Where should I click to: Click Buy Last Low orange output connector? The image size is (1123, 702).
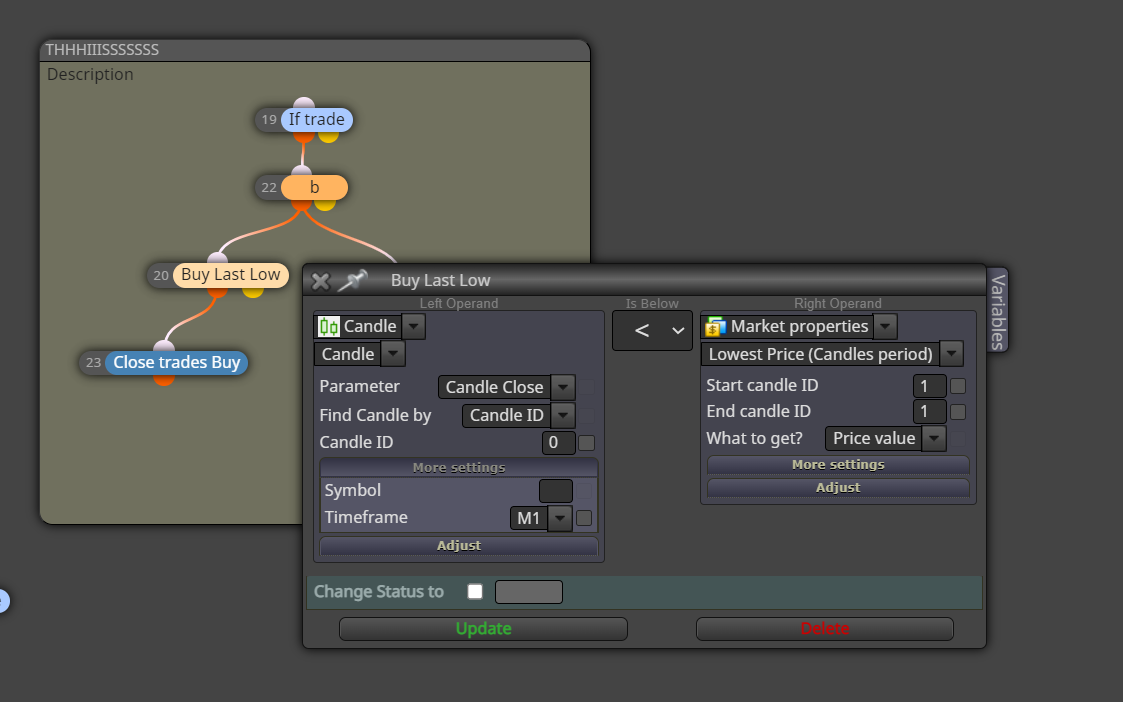(218, 292)
